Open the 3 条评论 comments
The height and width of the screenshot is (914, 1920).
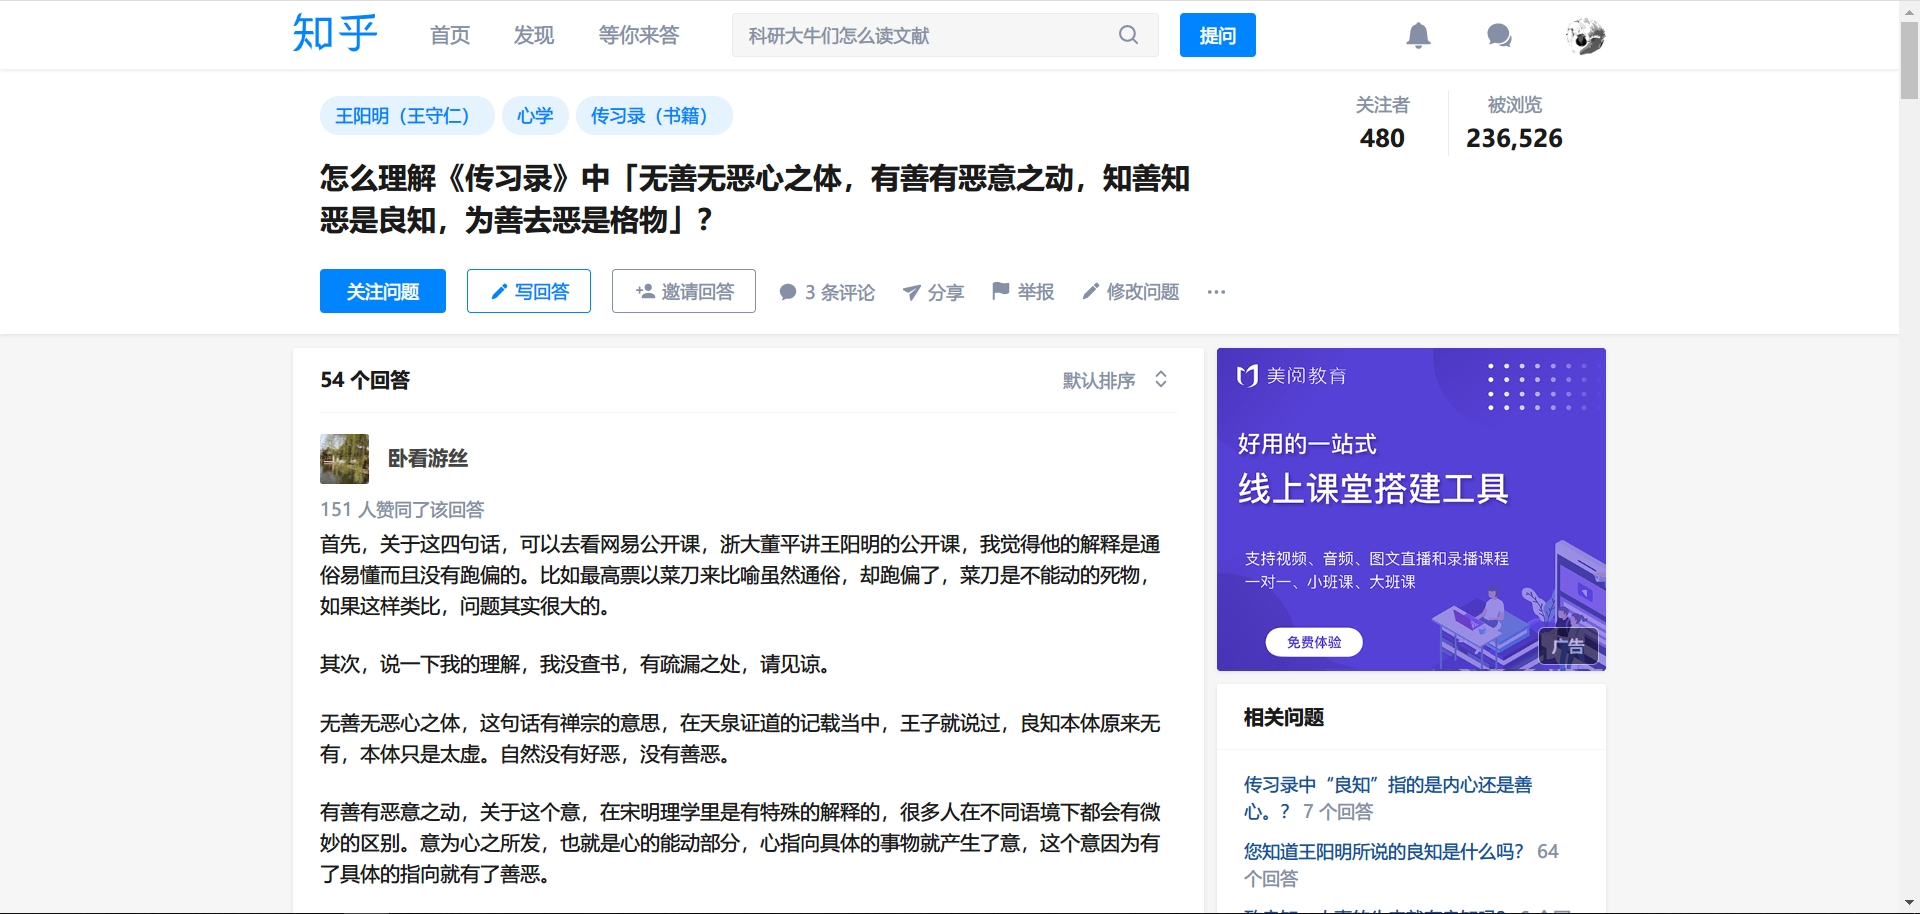coord(827,292)
